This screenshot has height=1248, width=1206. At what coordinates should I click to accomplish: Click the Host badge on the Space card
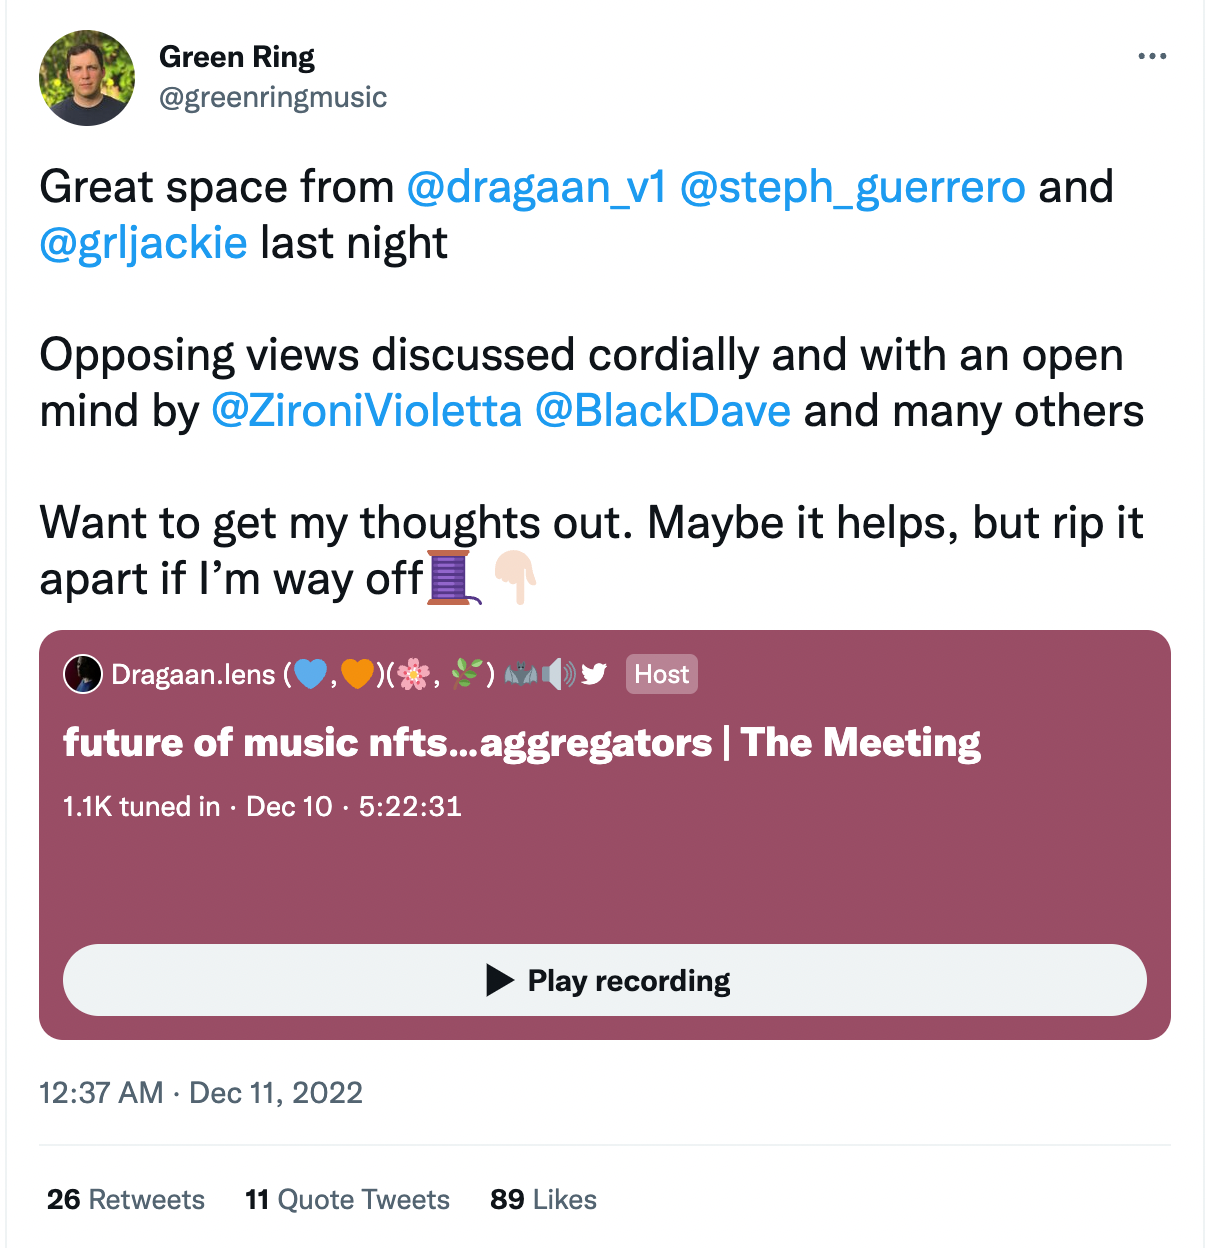pyautogui.click(x=661, y=674)
